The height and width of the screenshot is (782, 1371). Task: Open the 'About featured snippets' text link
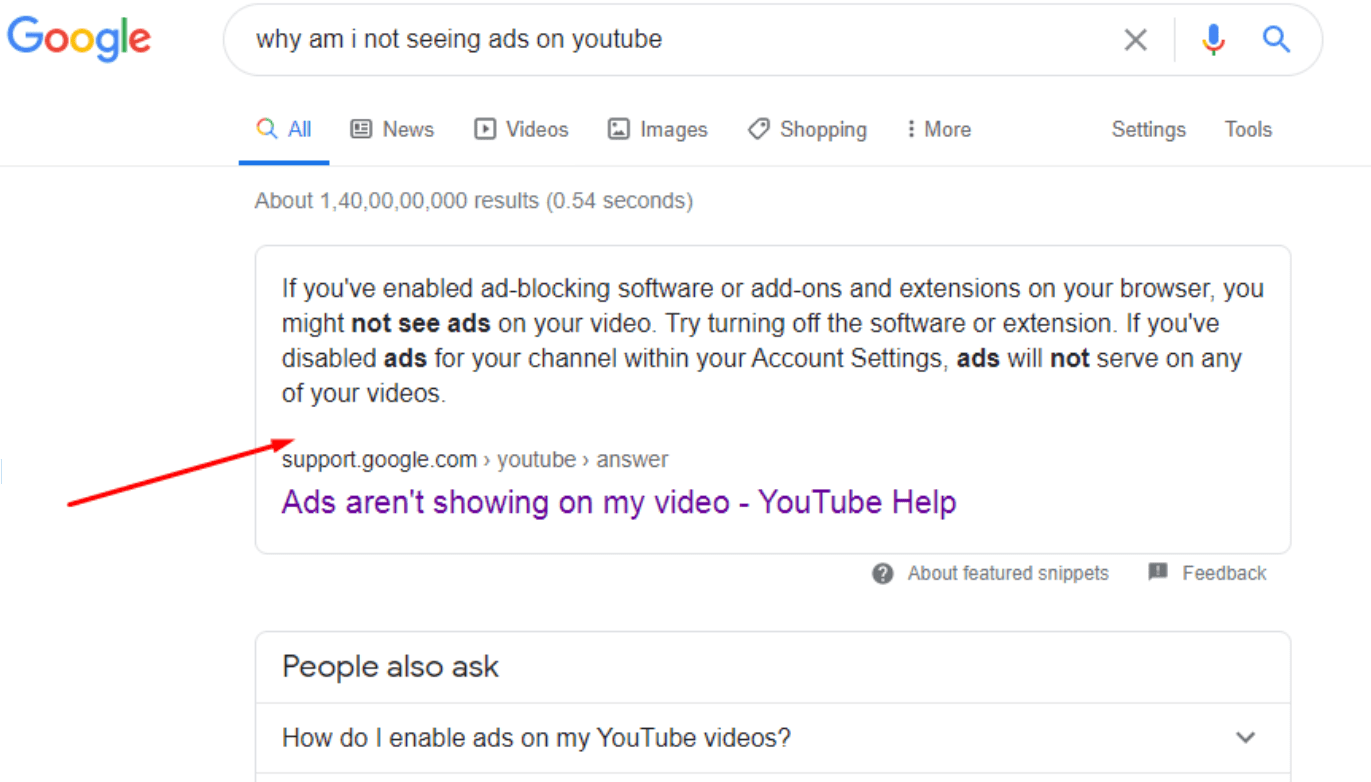1007,573
